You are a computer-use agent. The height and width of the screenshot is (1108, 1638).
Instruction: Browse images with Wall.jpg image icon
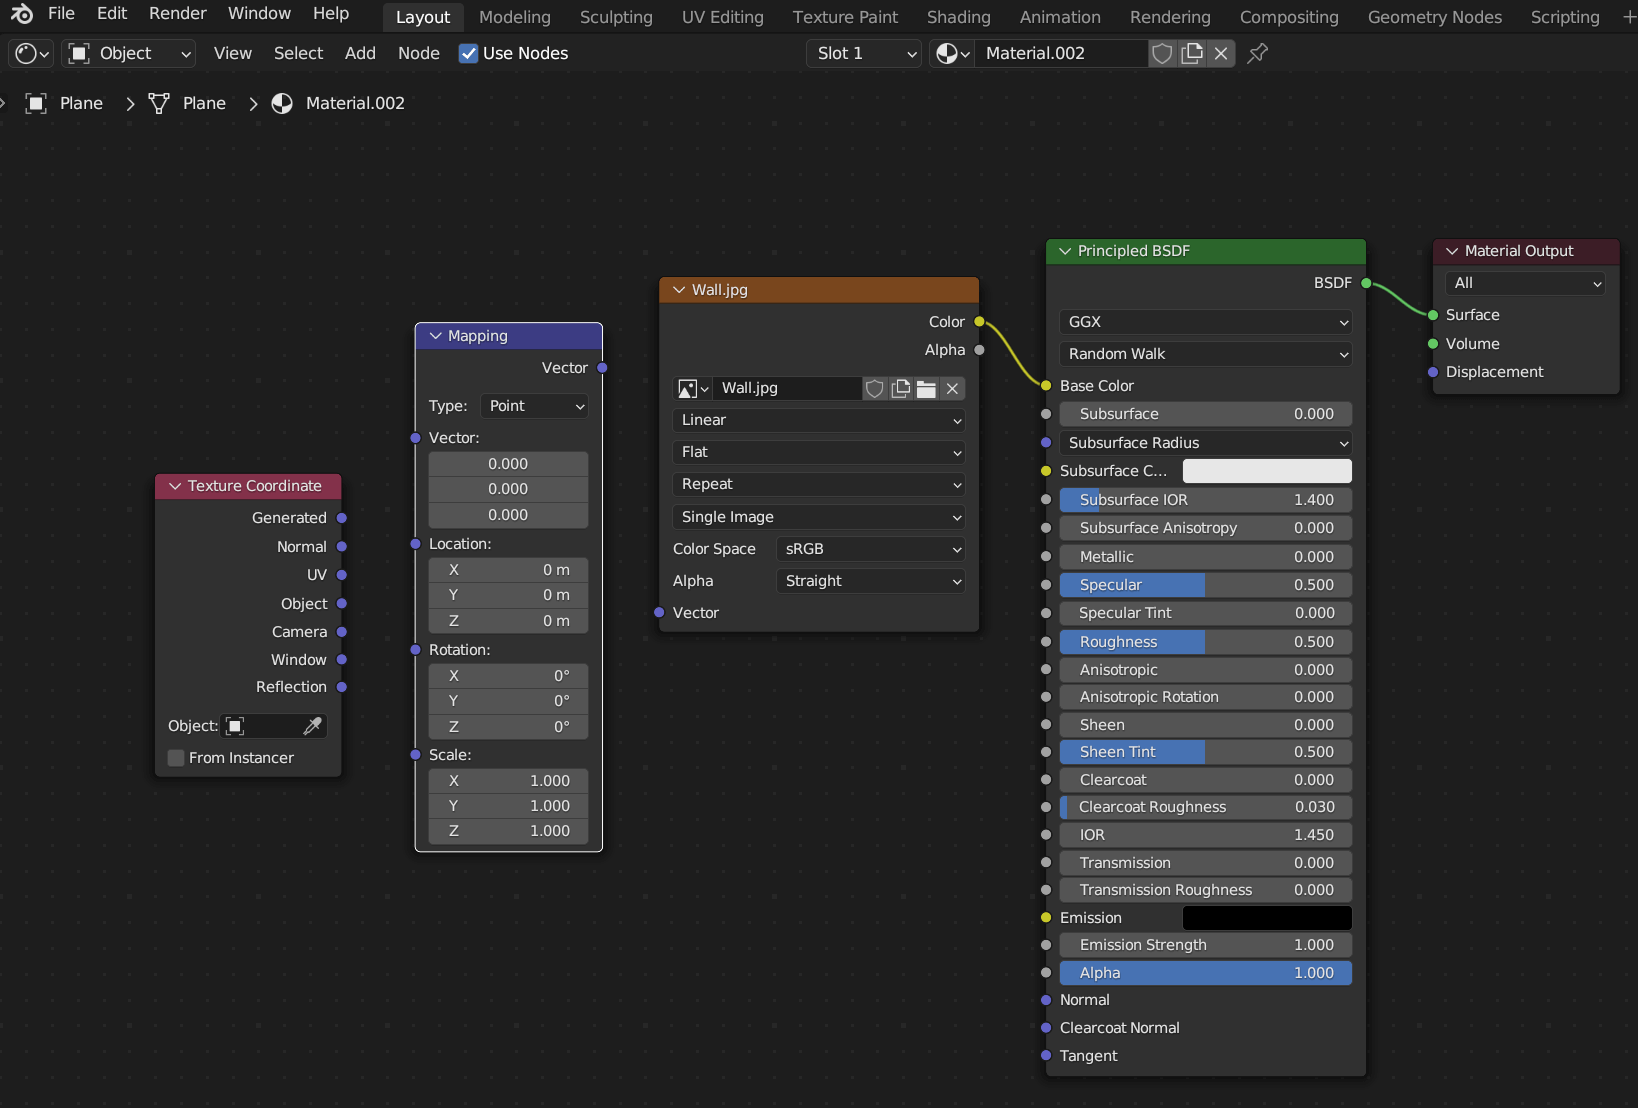693,388
